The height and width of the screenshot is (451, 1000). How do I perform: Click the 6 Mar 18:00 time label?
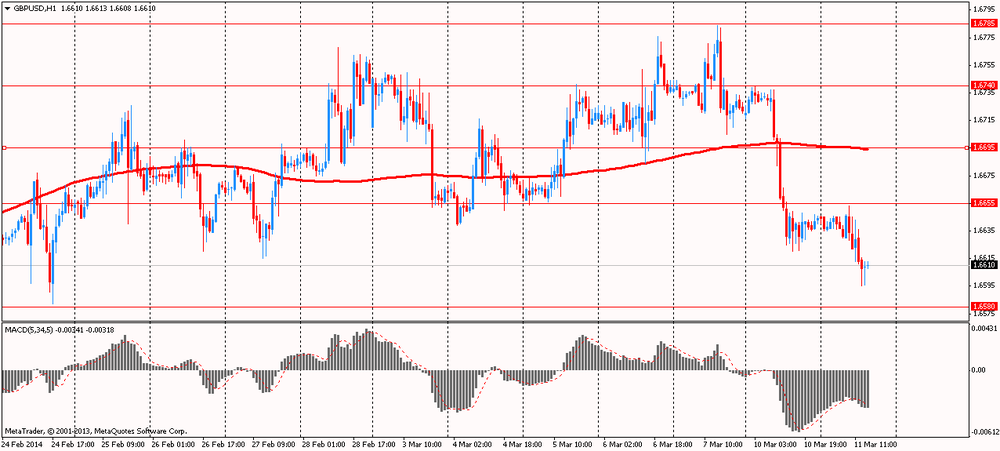[x=675, y=443]
